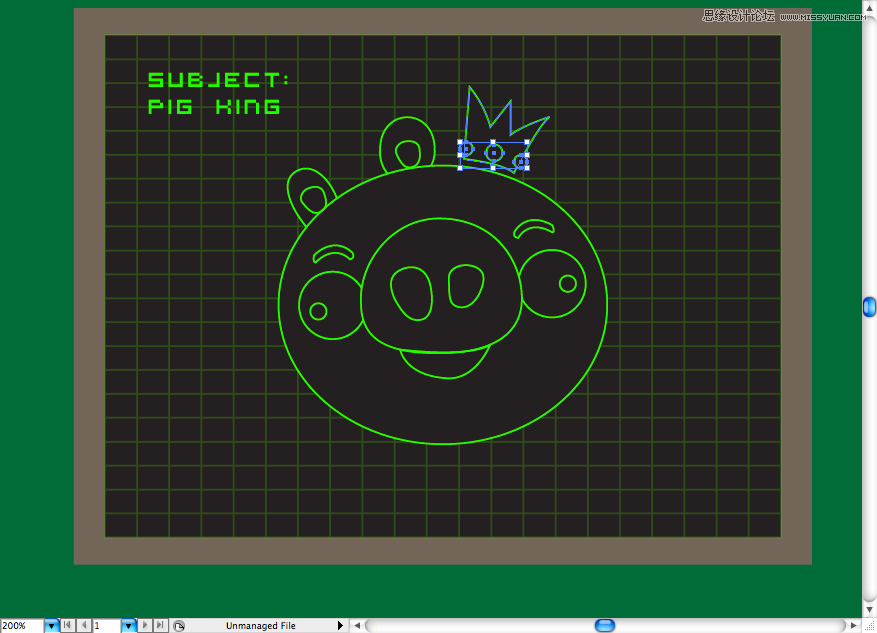Viewport: 877px width, 633px height.
Task: Click the middle crown jewel circle
Action: click(493, 152)
